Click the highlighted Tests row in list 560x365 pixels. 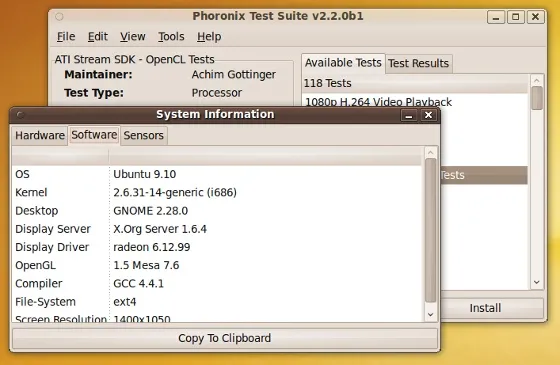484,175
